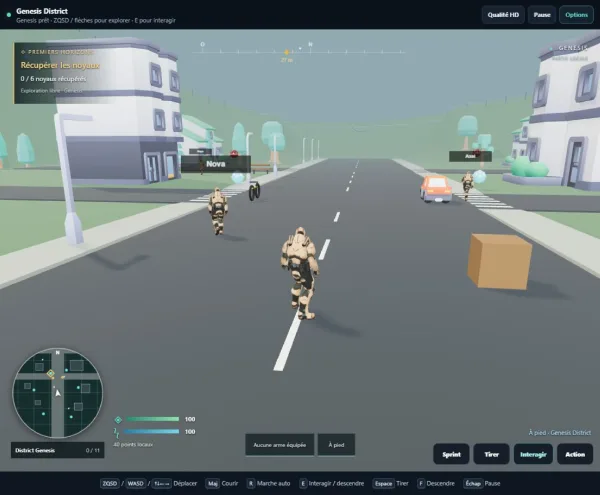Screen dimensions: 600x495
Task: Click the ZQSD key hint
Action: [110, 484]
